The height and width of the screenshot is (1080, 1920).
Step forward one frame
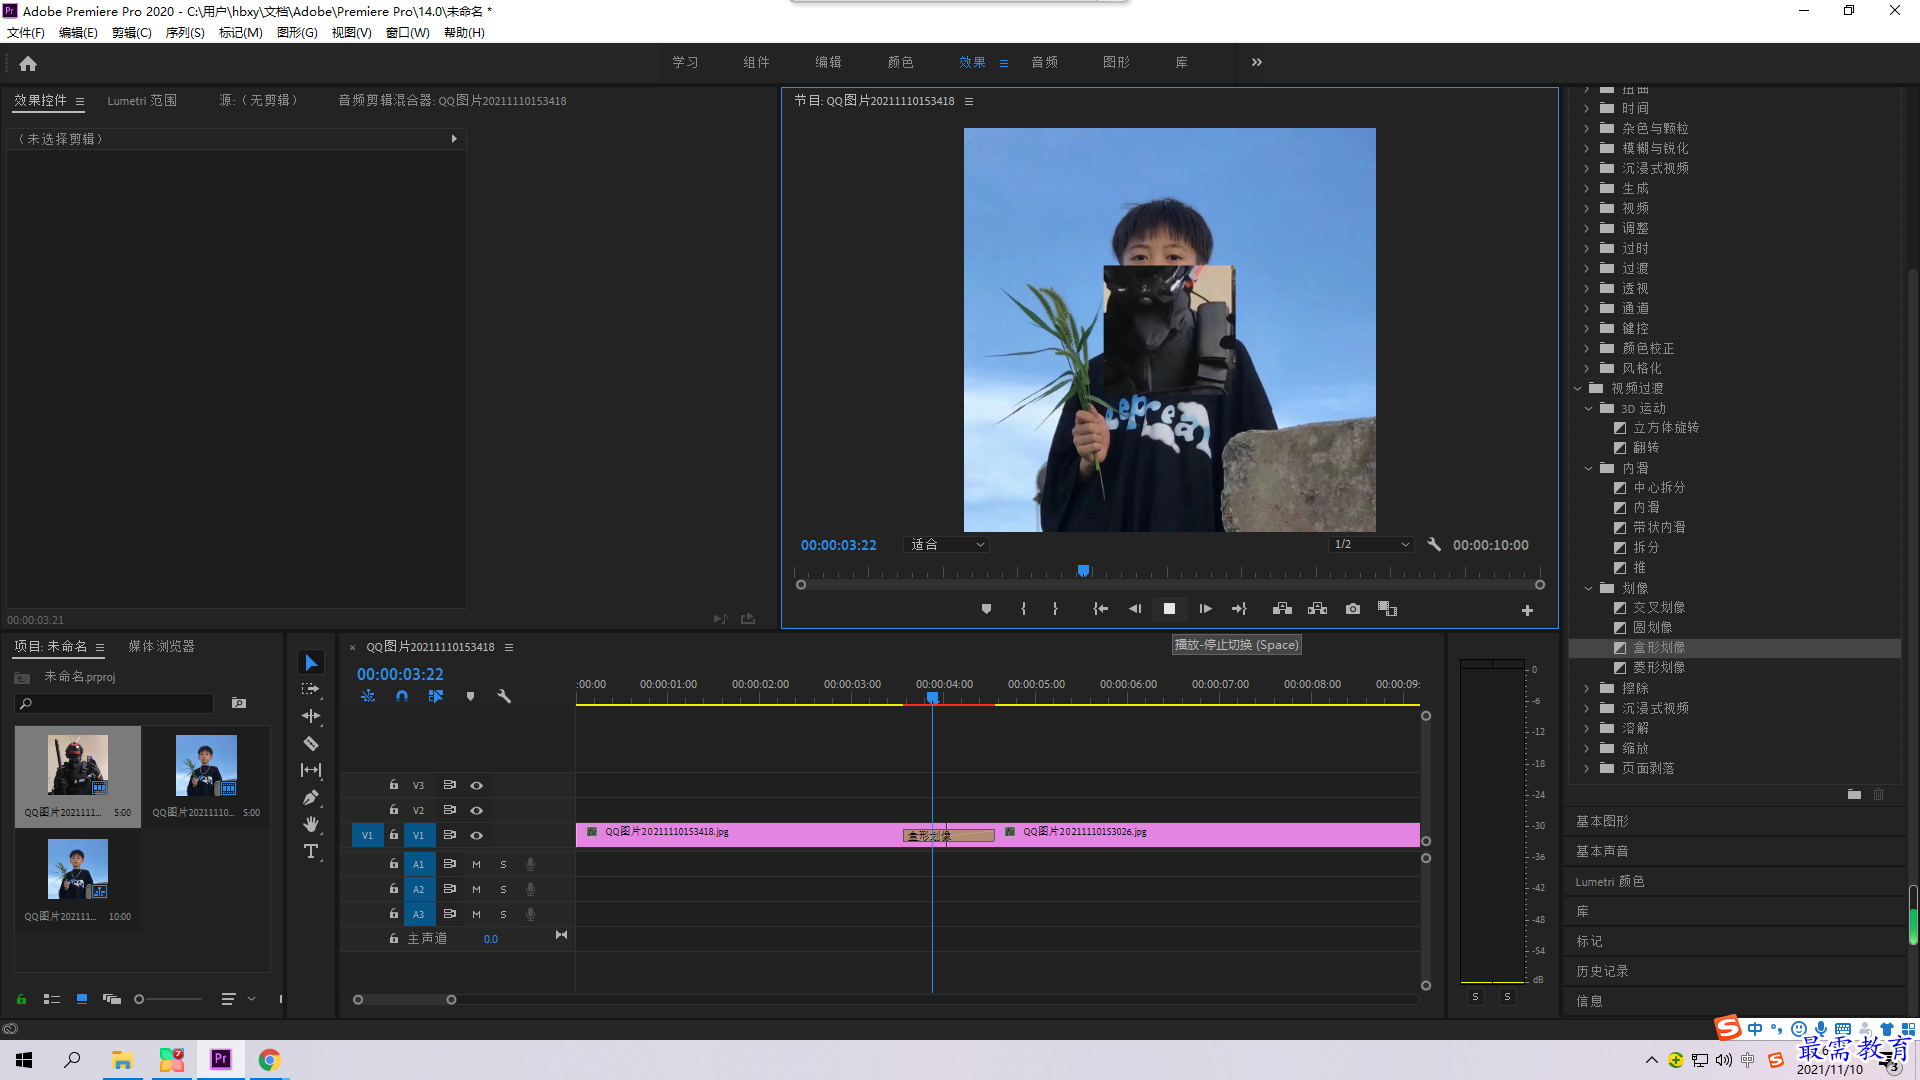[x=1205, y=609]
